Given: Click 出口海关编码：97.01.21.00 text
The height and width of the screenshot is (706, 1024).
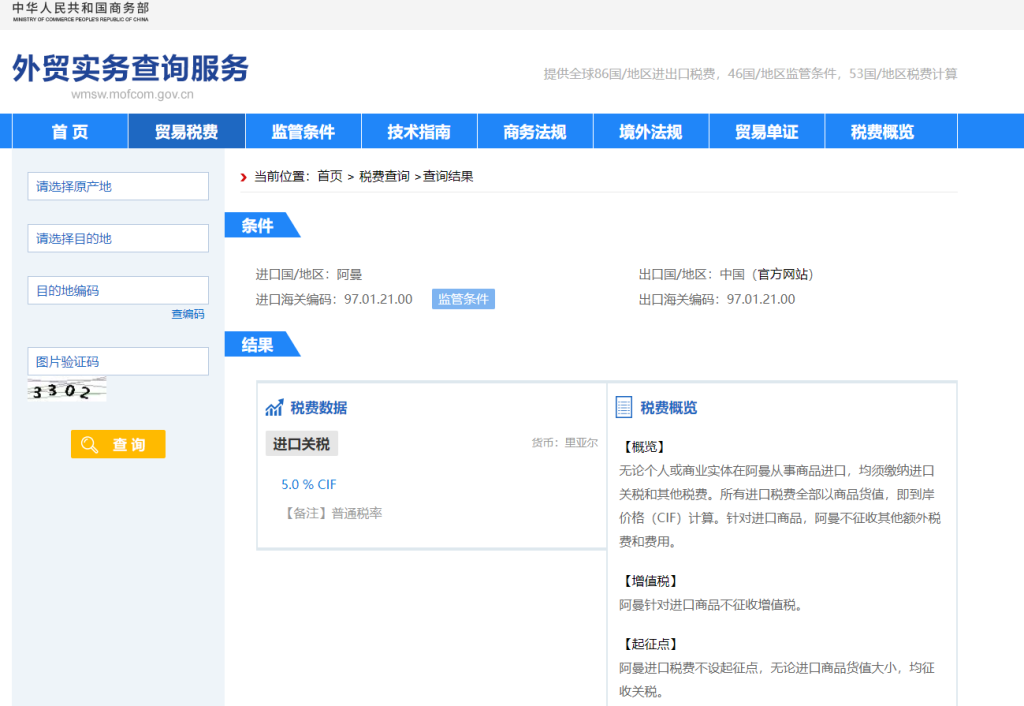Looking at the screenshot, I should click(x=717, y=299).
